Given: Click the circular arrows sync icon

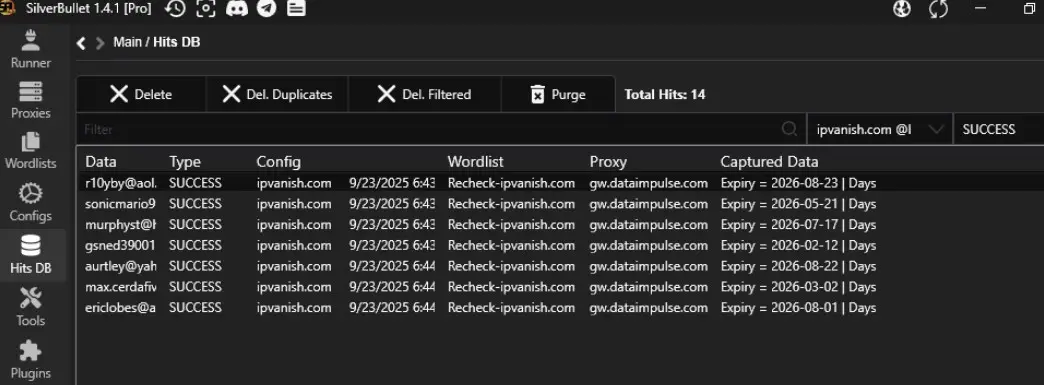Looking at the screenshot, I should 938,9.
